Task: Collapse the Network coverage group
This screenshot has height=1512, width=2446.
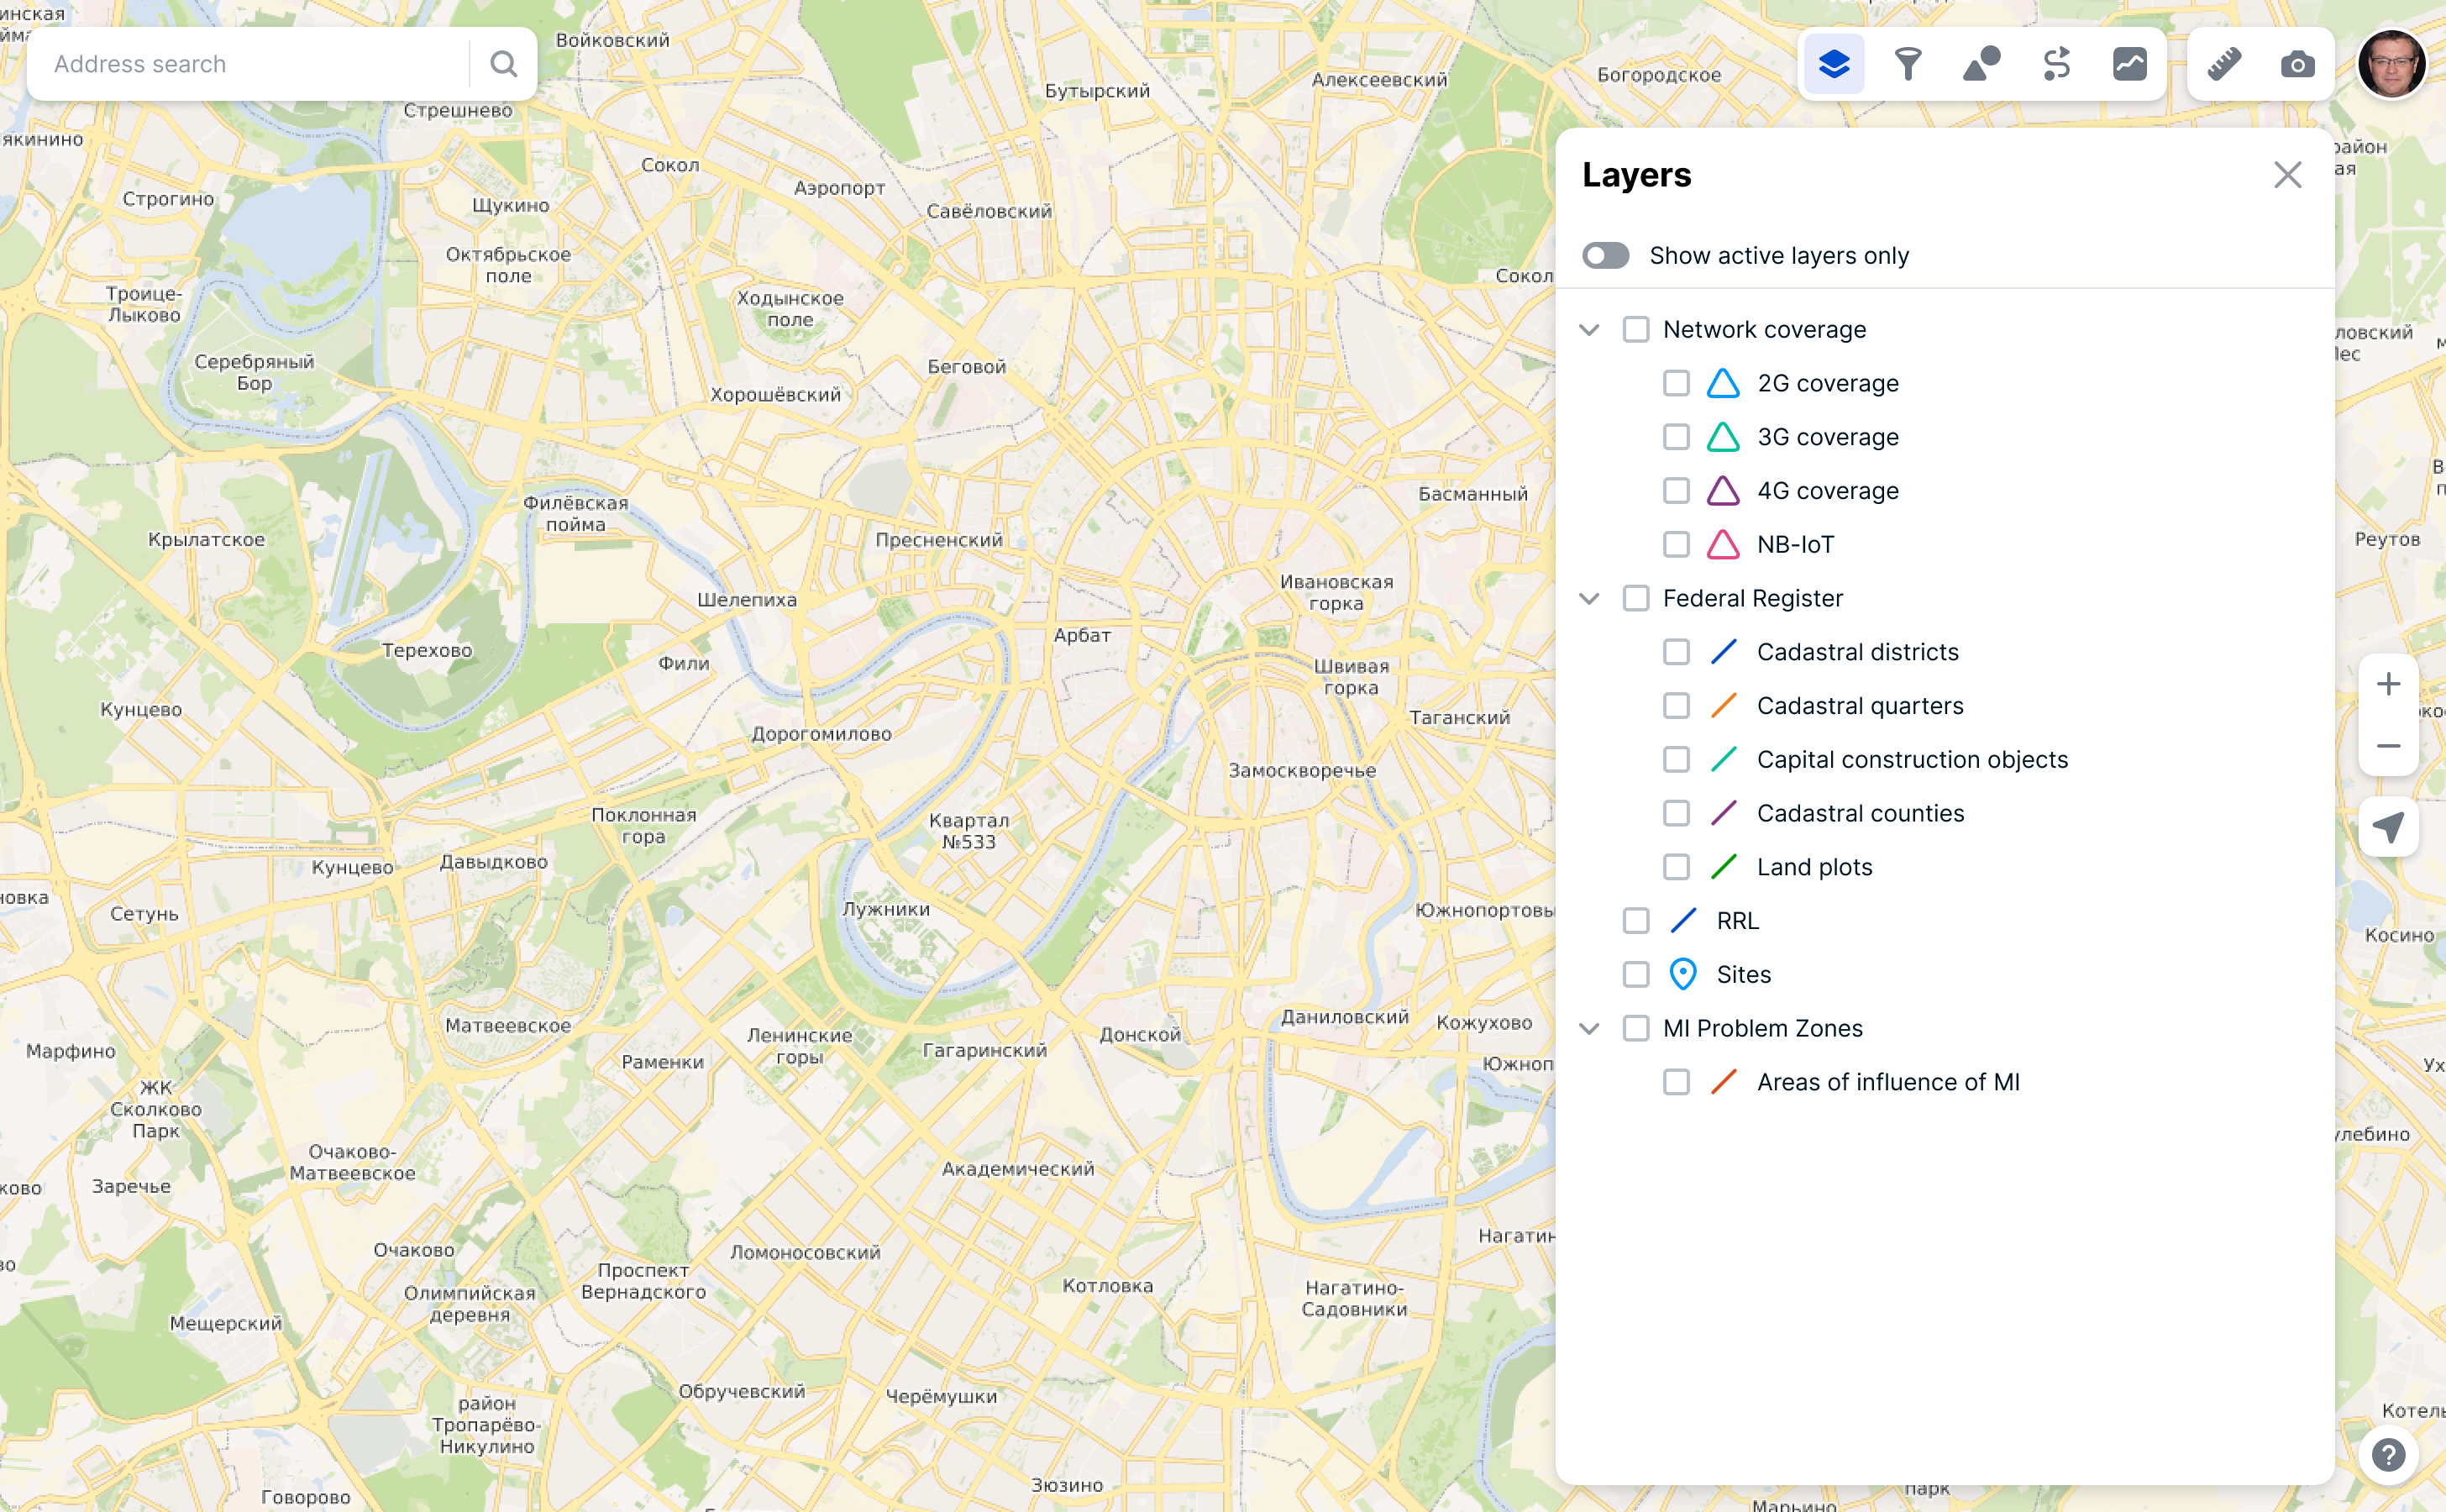Action: [x=1589, y=330]
